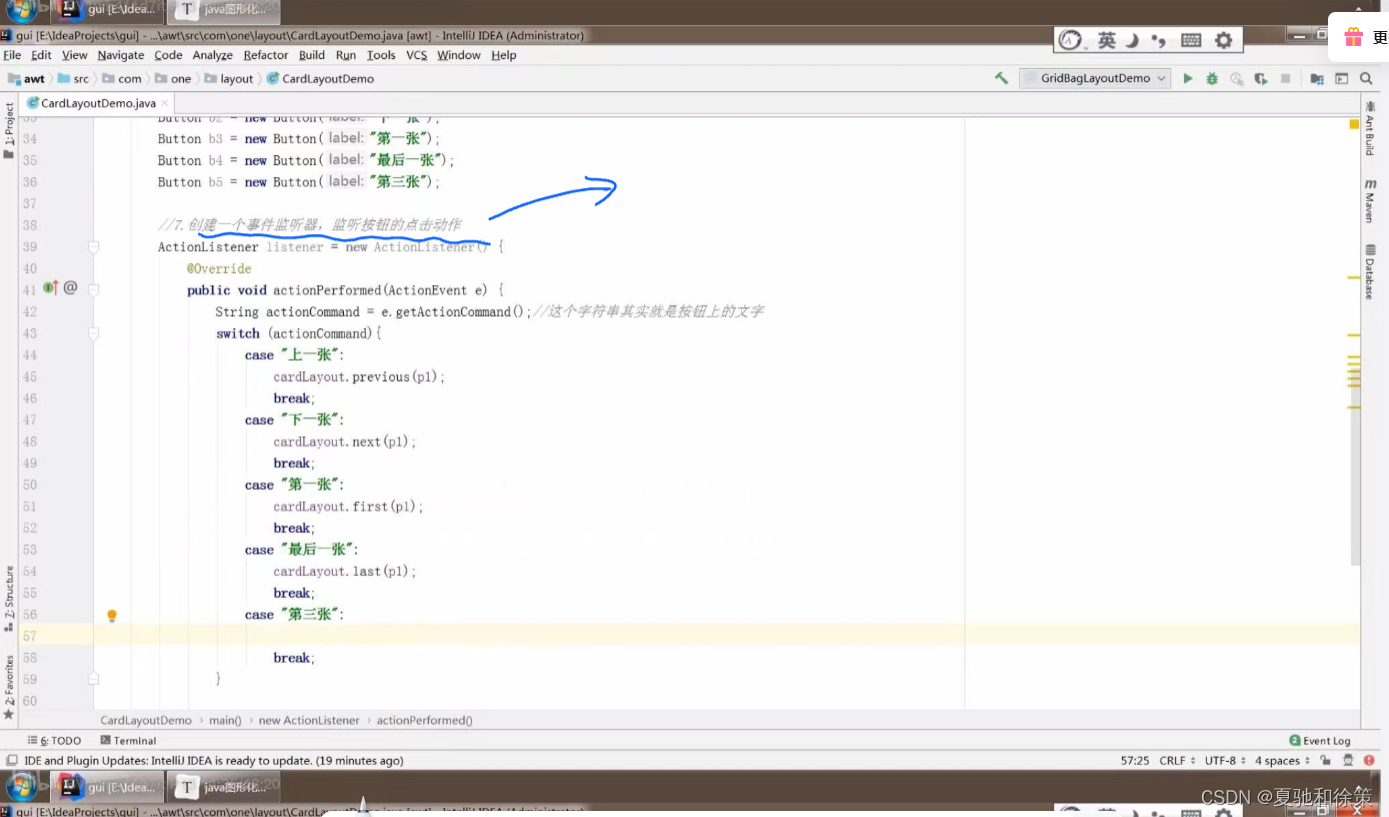1389x817 pixels.
Task: Click the IME soft keyboard icon
Action: pos(1191,40)
